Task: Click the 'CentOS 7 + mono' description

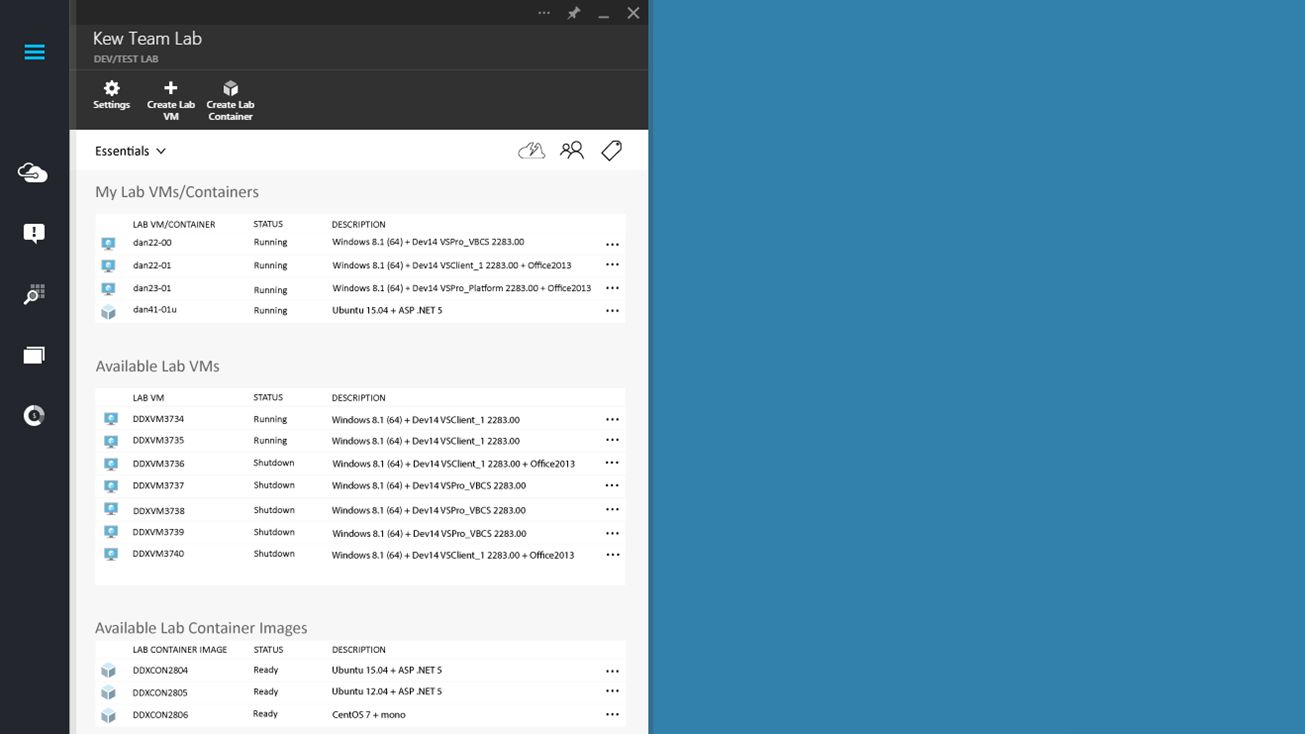Action: 369,715
